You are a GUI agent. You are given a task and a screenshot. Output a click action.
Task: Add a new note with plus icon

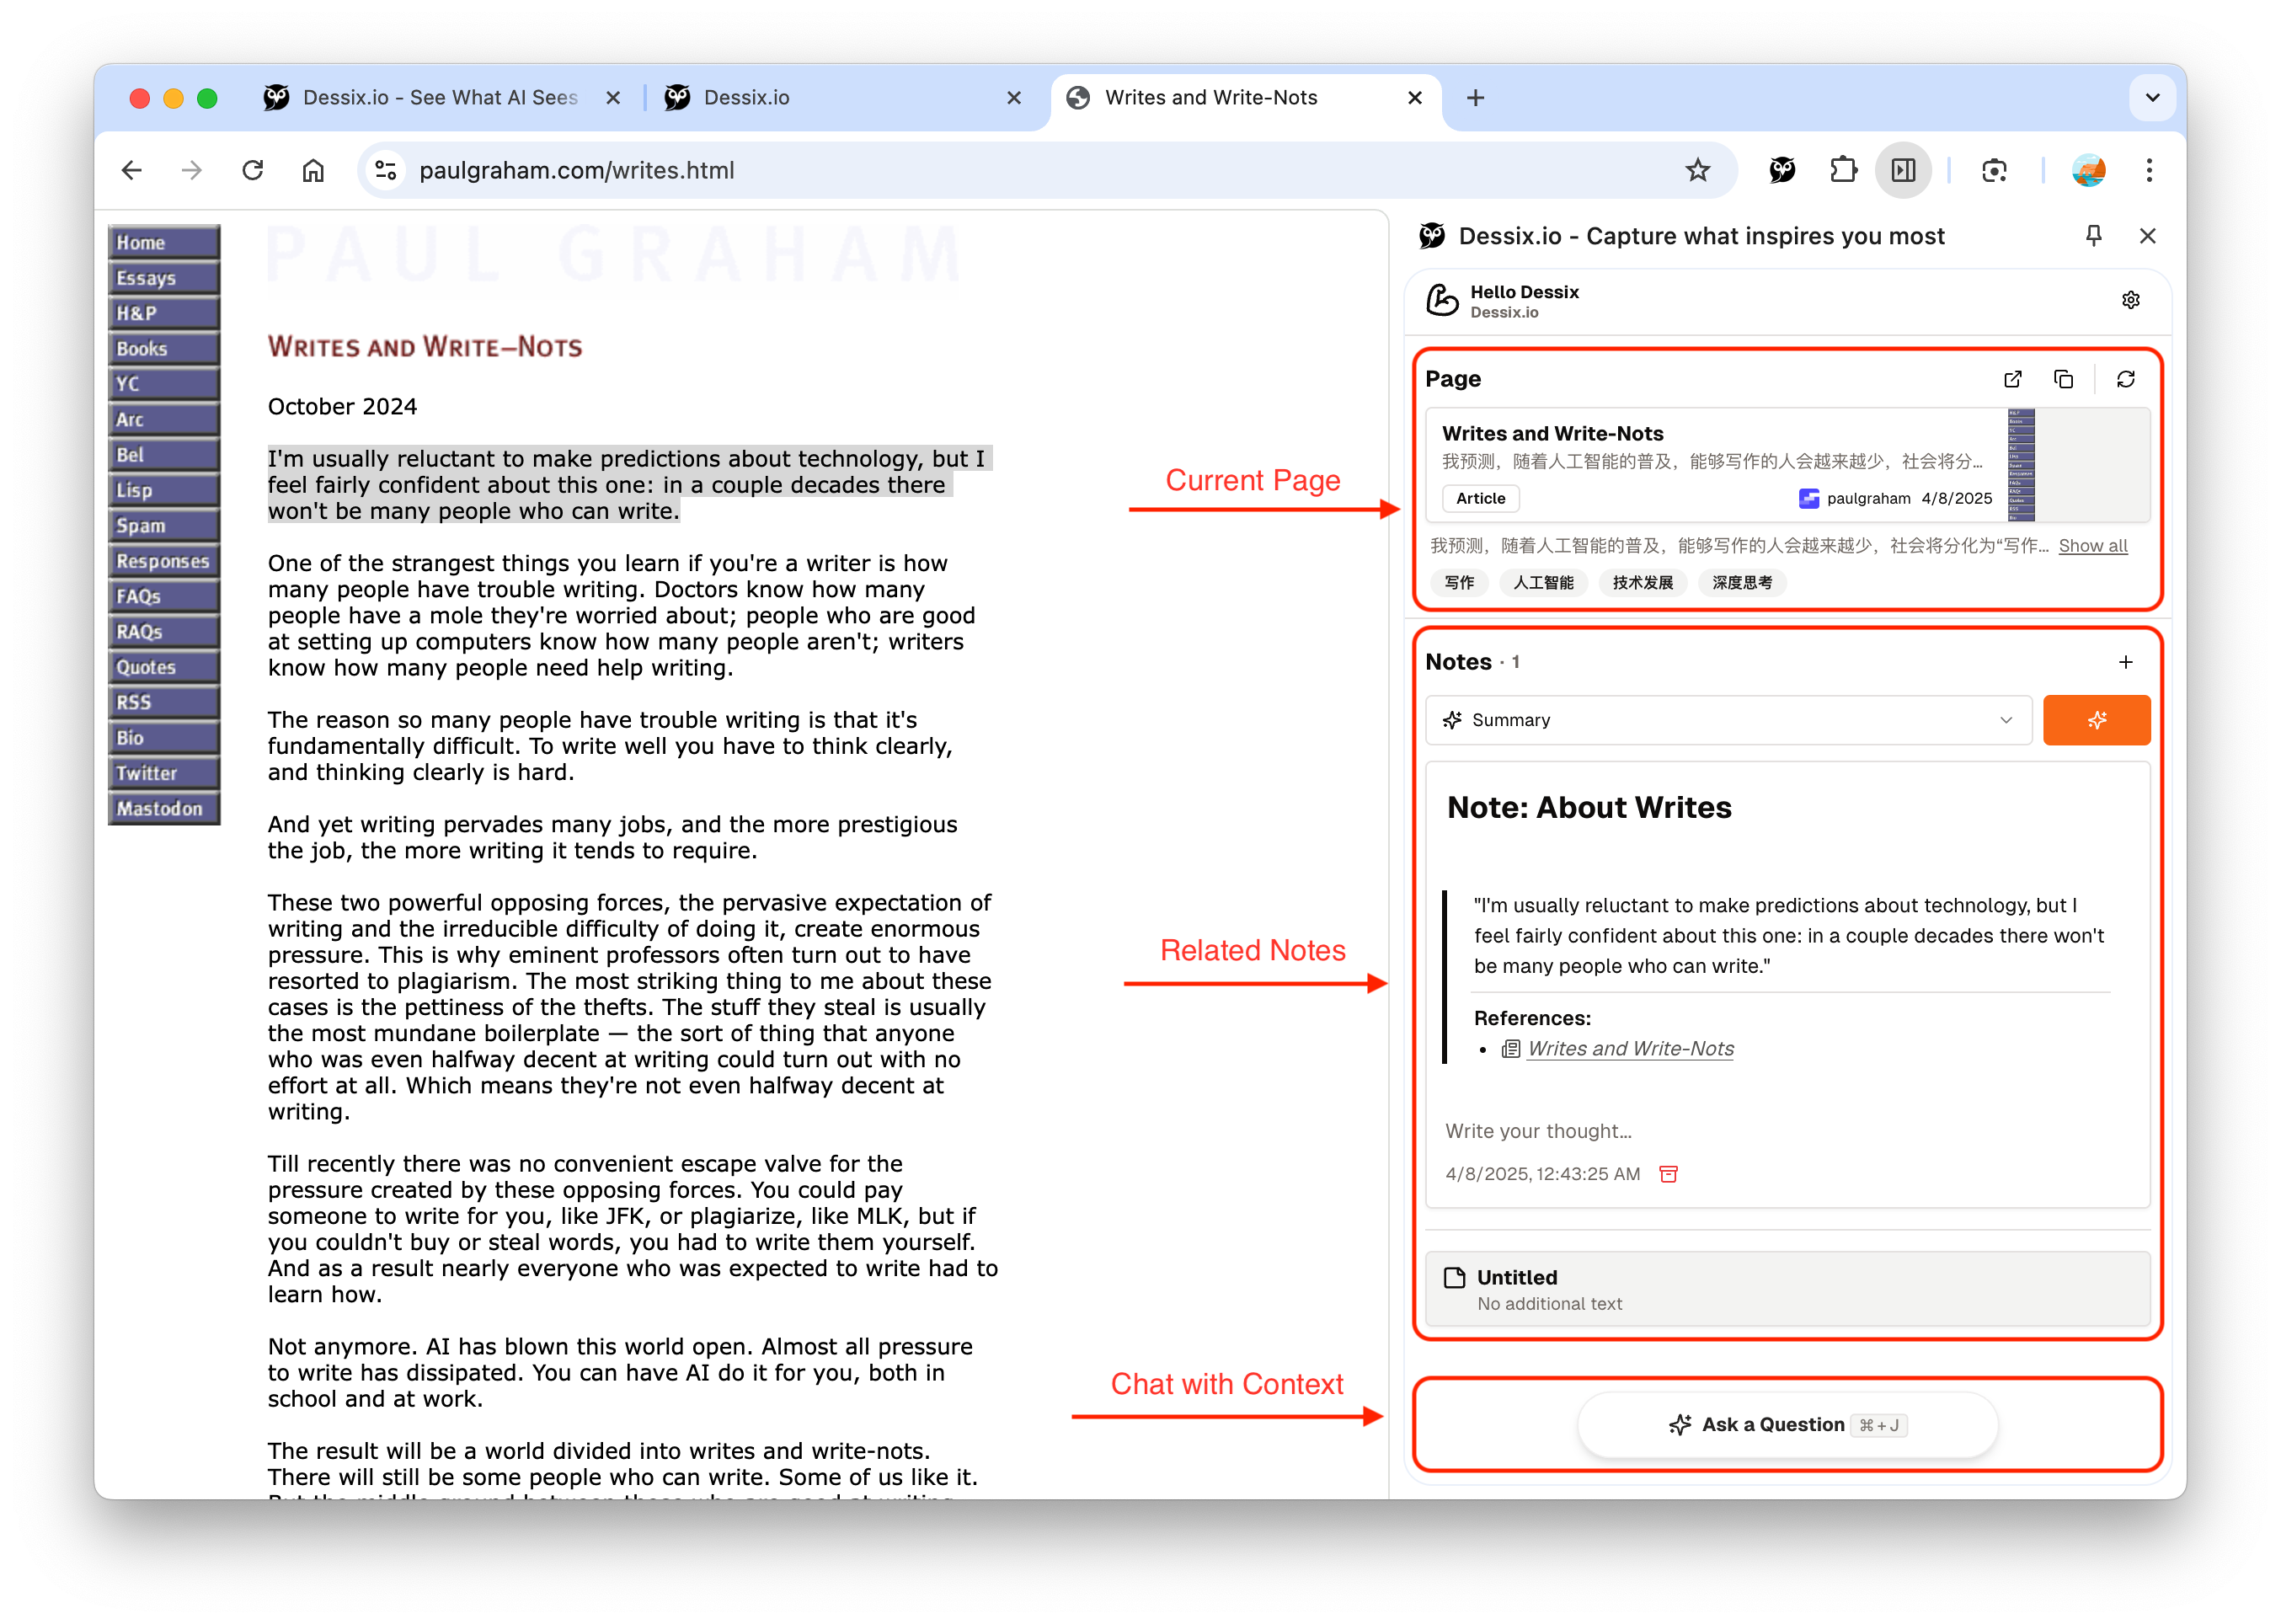coord(2125,662)
